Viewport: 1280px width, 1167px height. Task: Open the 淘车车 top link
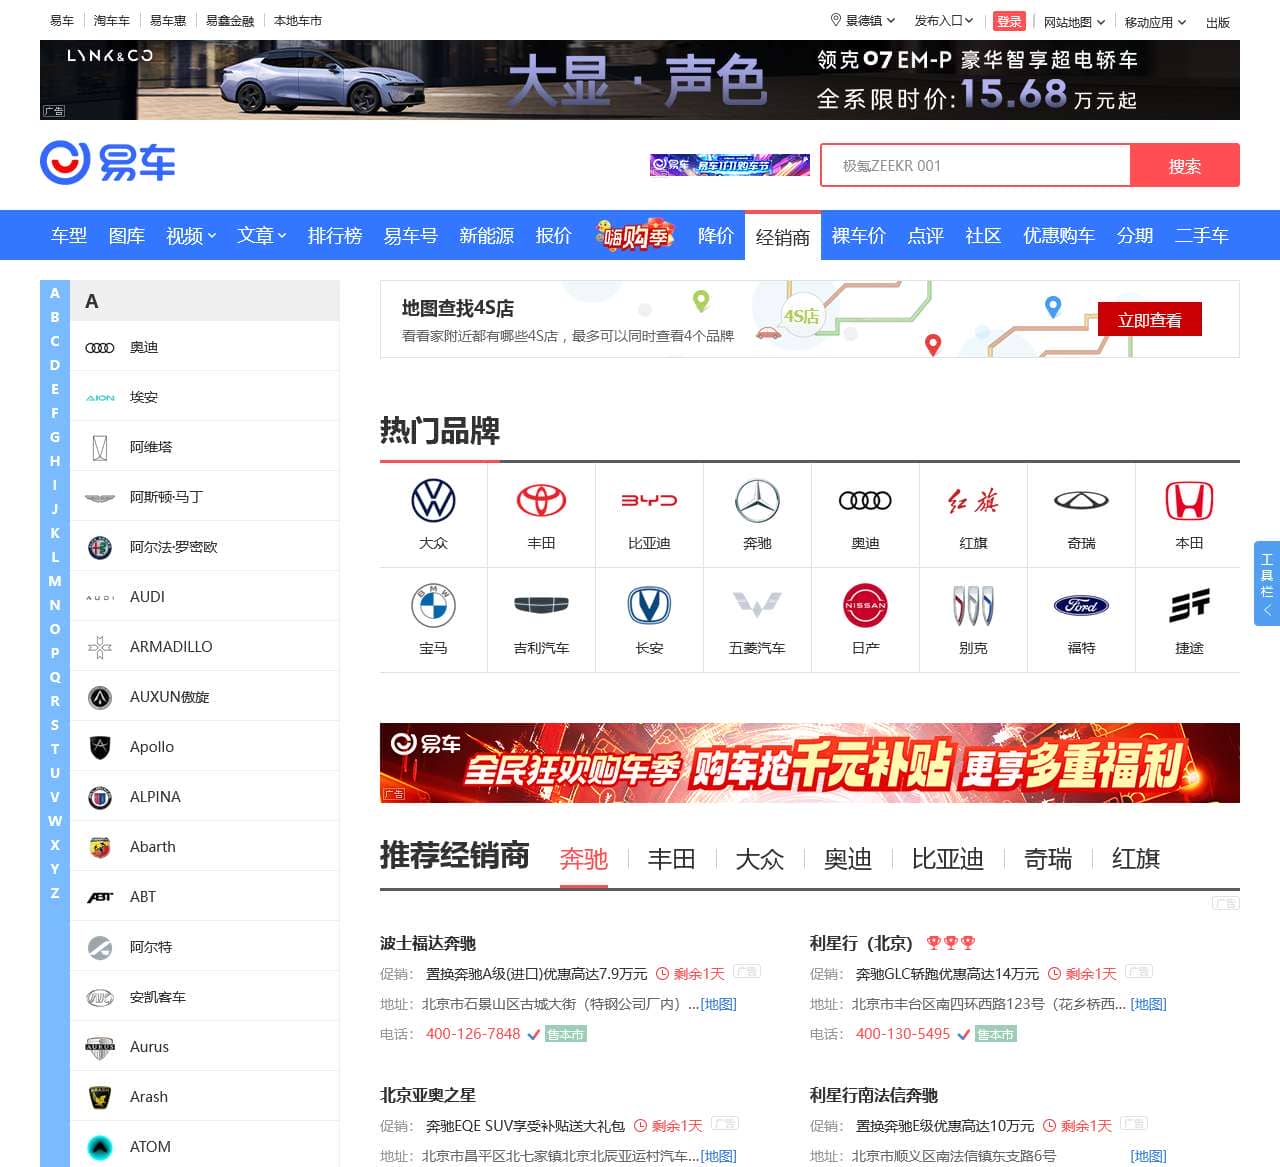[112, 20]
